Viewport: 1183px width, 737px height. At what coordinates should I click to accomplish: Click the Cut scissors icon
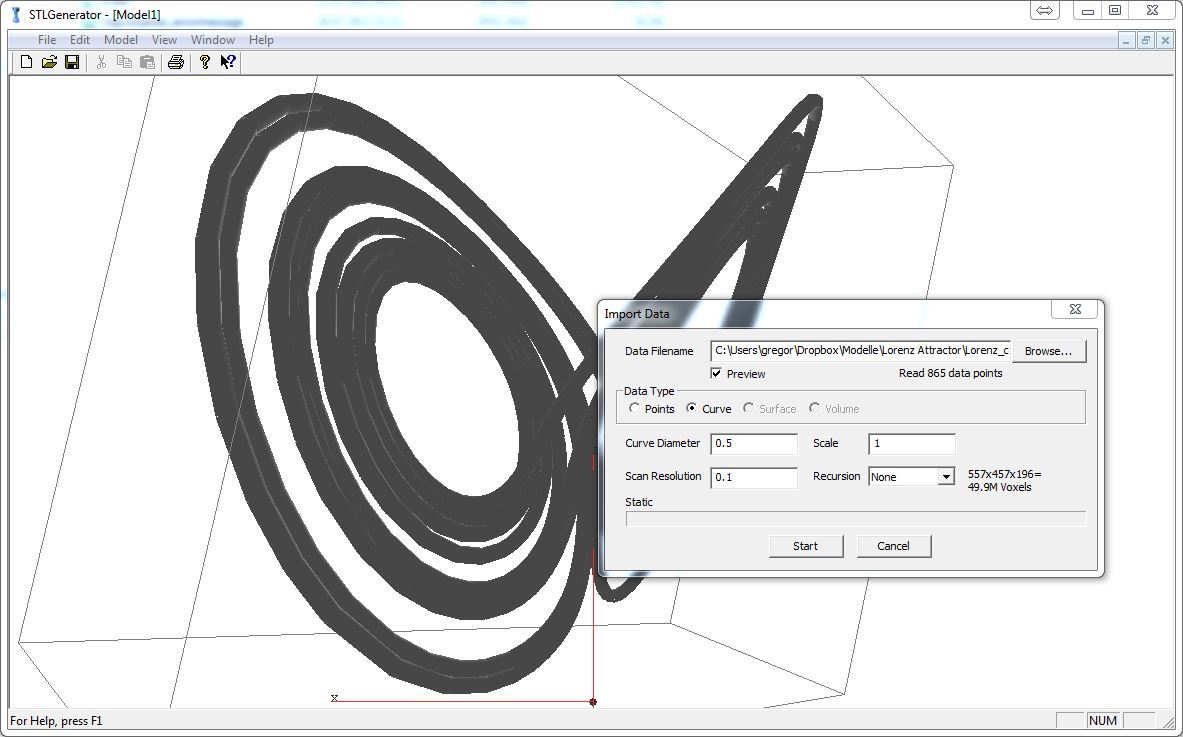tap(101, 62)
